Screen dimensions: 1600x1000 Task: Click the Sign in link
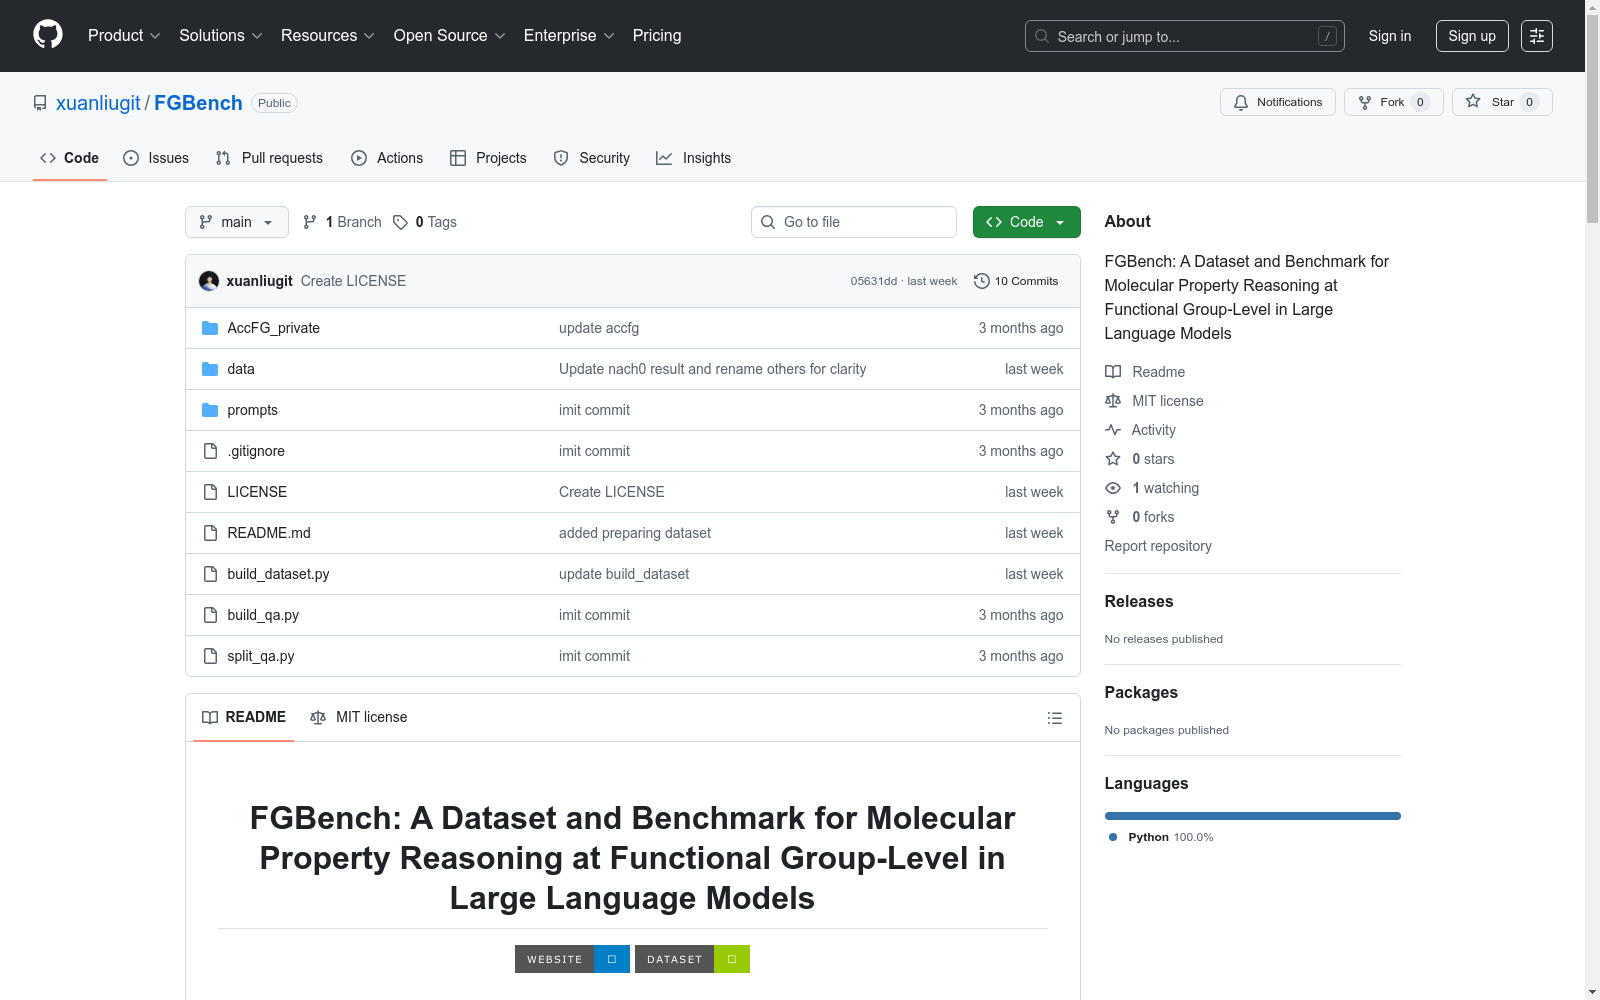tap(1390, 36)
